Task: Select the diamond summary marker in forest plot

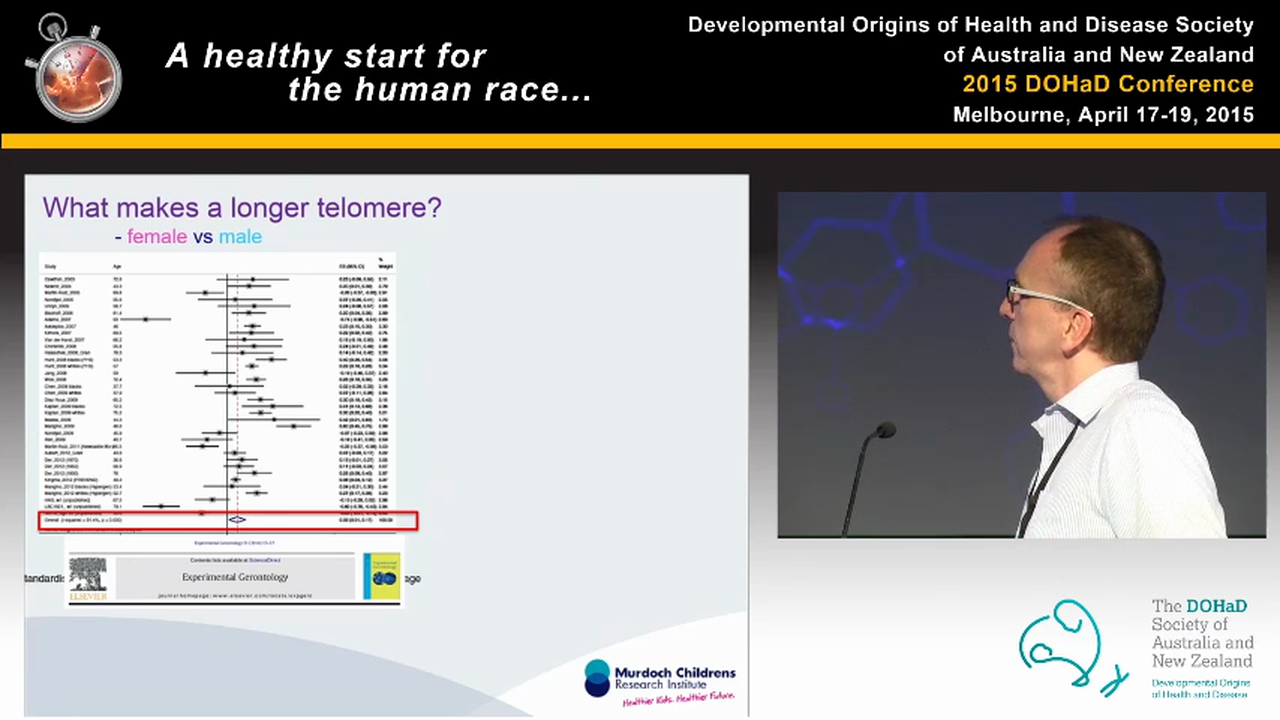Action: click(237, 519)
